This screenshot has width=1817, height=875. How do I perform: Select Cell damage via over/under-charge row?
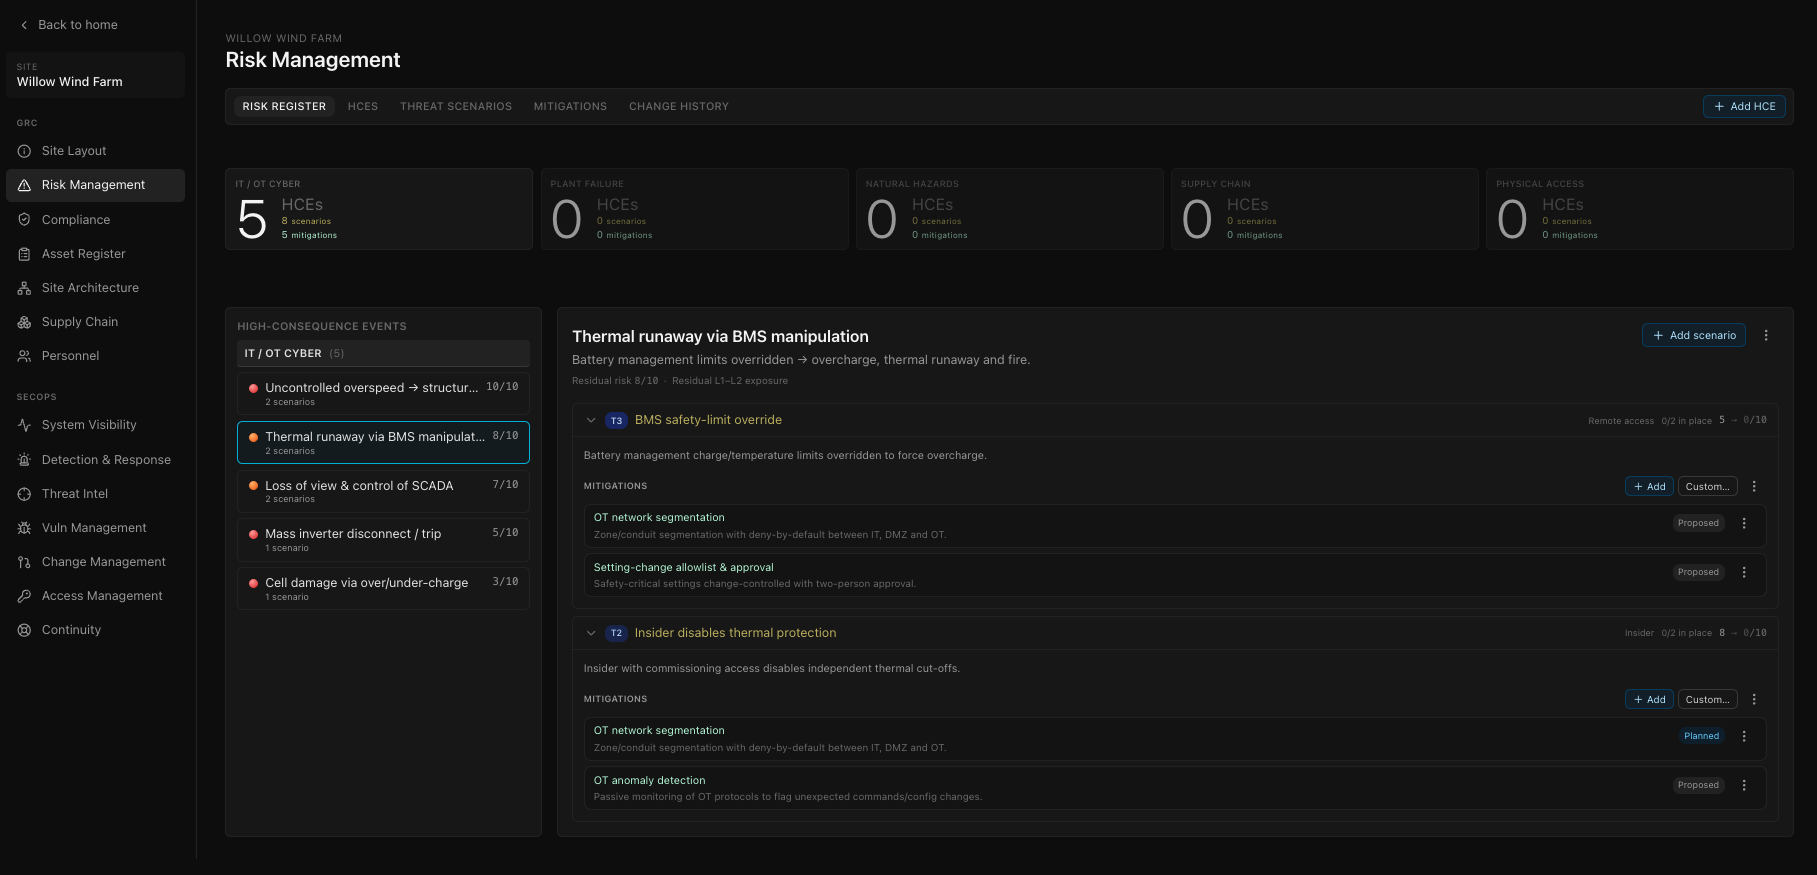pyautogui.click(x=383, y=589)
